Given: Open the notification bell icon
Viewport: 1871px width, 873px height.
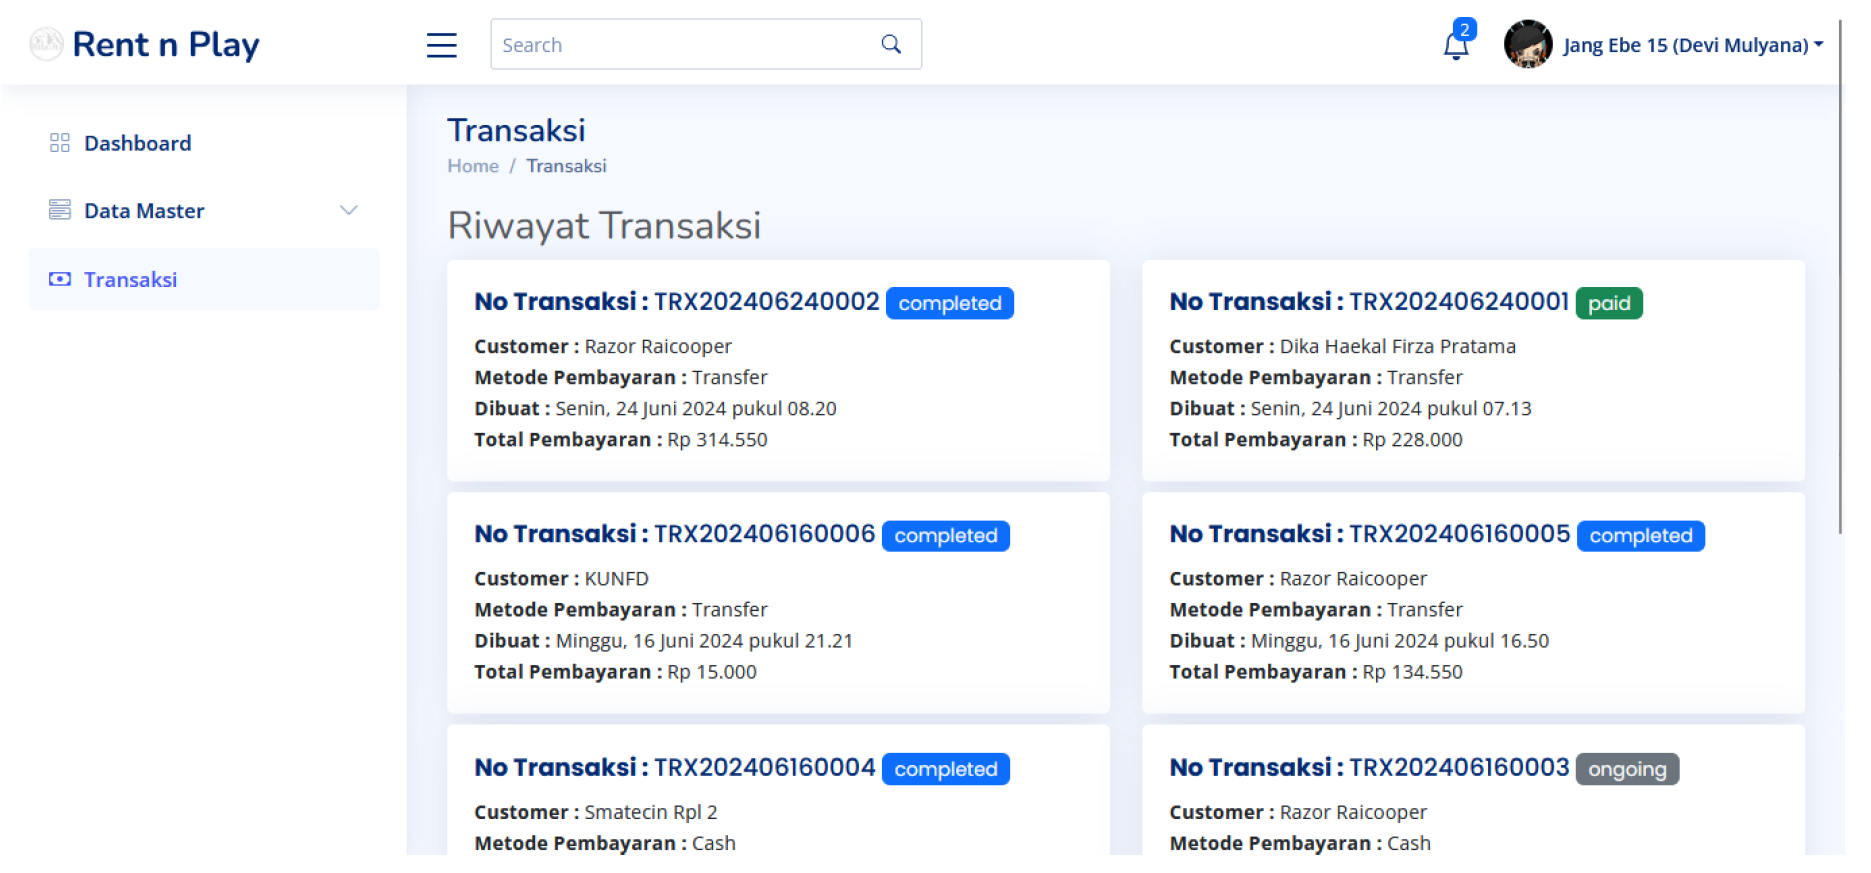Looking at the screenshot, I should (1455, 46).
